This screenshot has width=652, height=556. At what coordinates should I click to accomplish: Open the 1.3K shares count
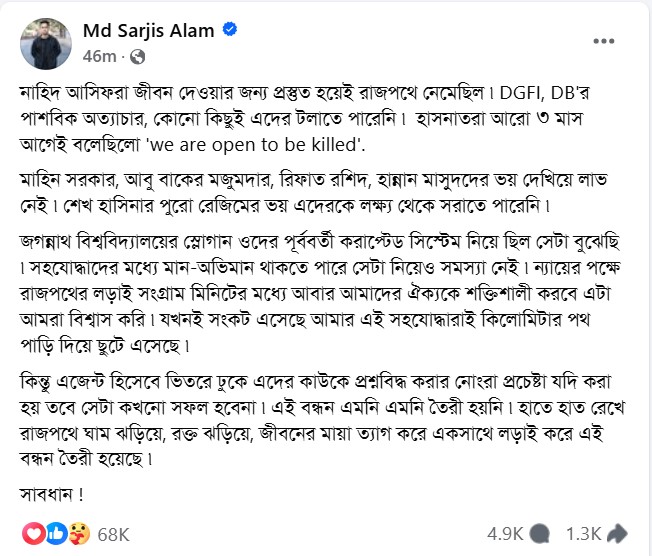(583, 534)
